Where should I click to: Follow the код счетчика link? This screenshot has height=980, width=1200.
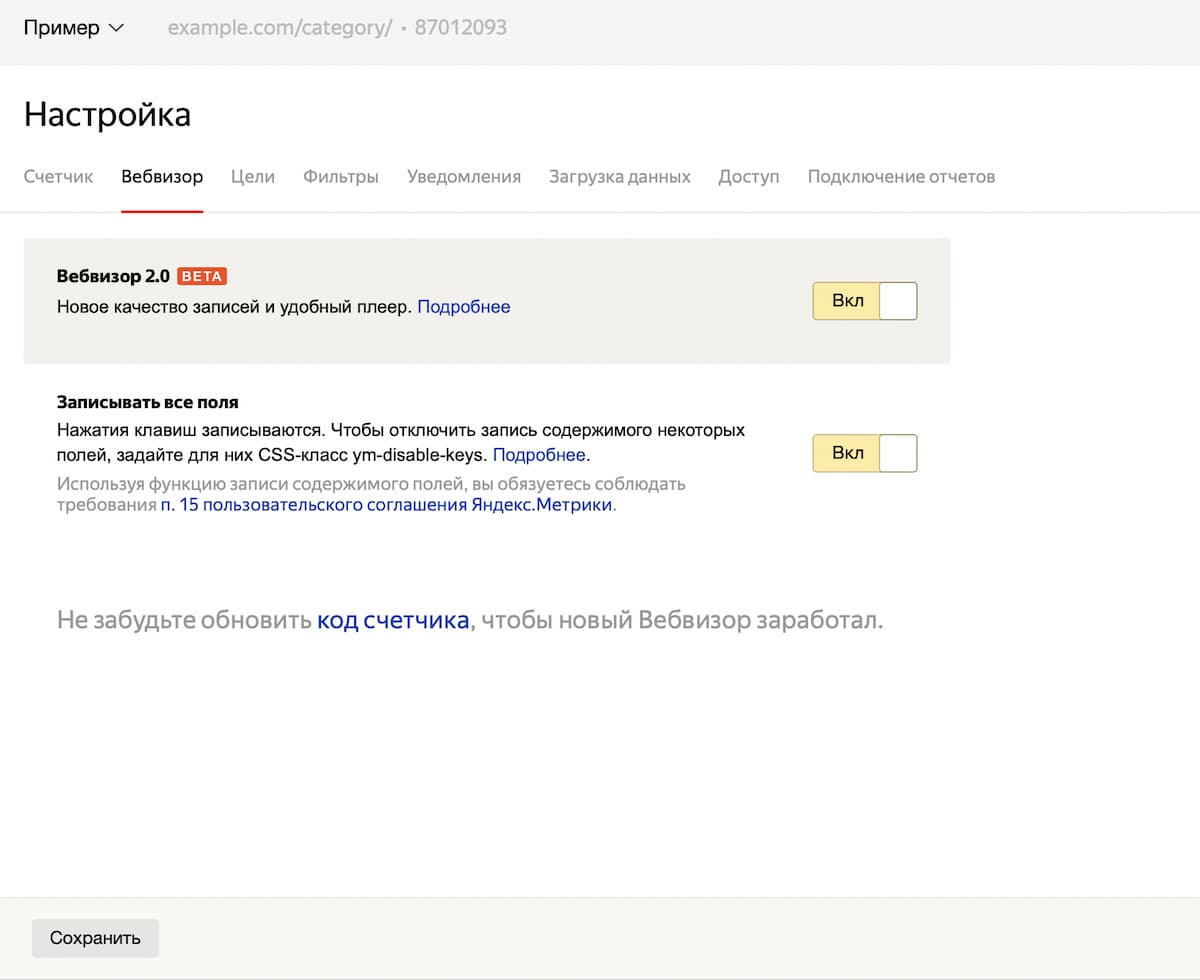pyautogui.click(x=393, y=620)
